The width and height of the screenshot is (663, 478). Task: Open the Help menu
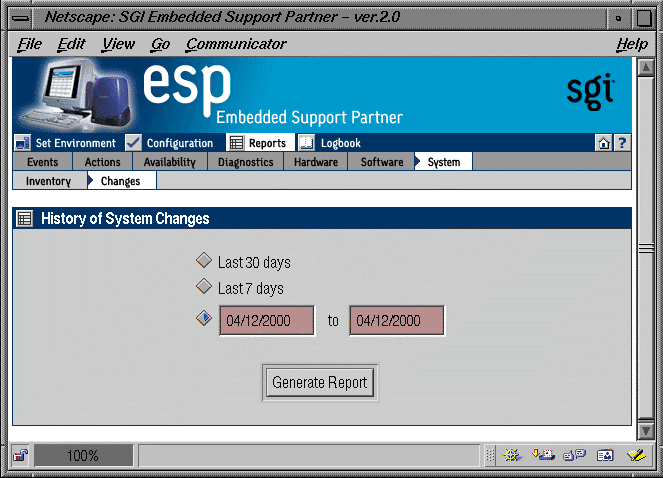pyautogui.click(x=632, y=44)
